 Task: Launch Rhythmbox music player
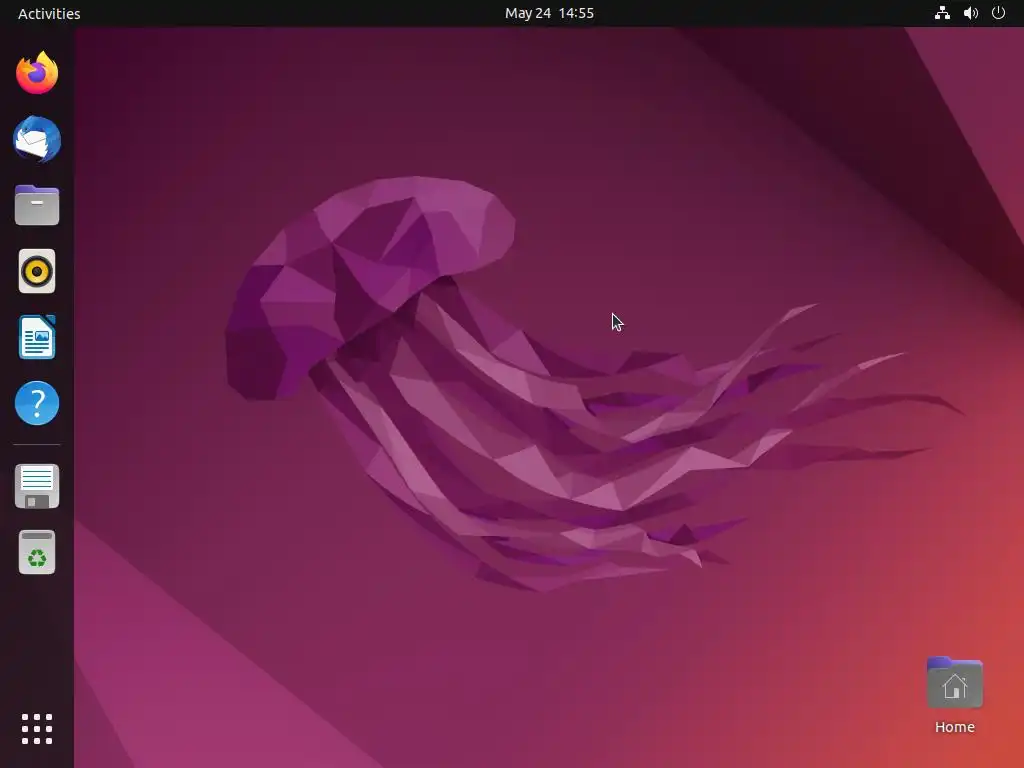pos(37,271)
